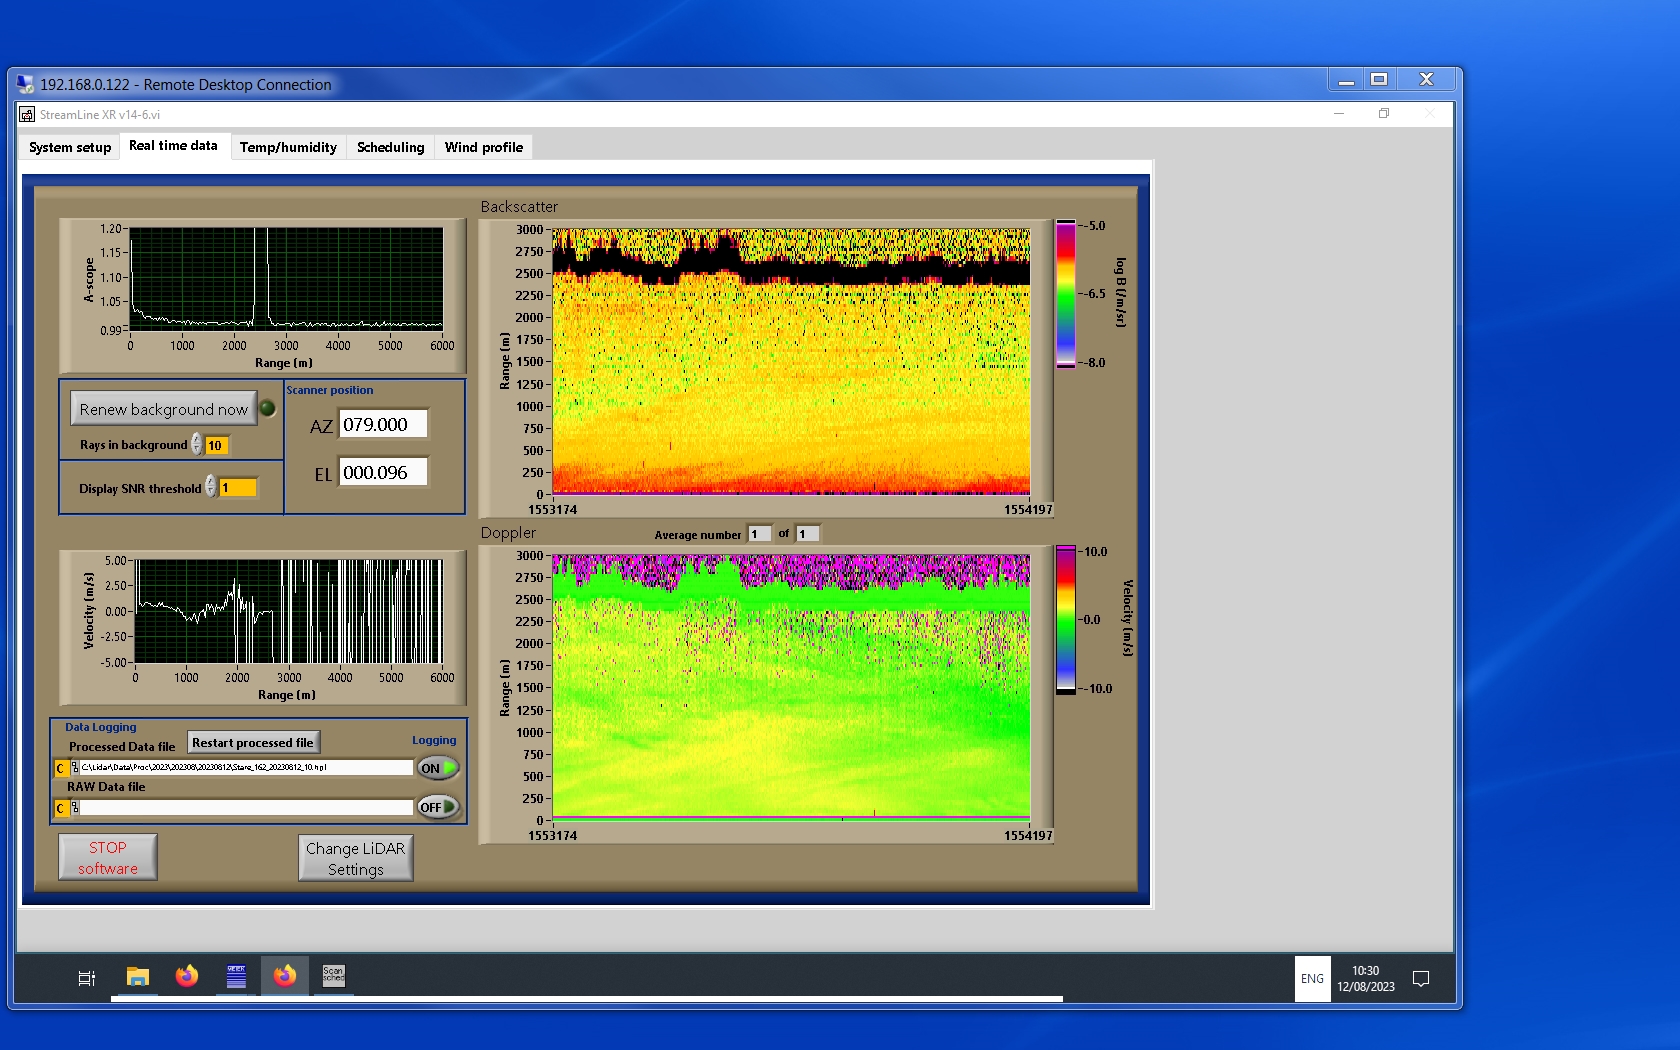Enable RAW Data file logging switch
The width and height of the screenshot is (1680, 1050).
click(x=438, y=807)
